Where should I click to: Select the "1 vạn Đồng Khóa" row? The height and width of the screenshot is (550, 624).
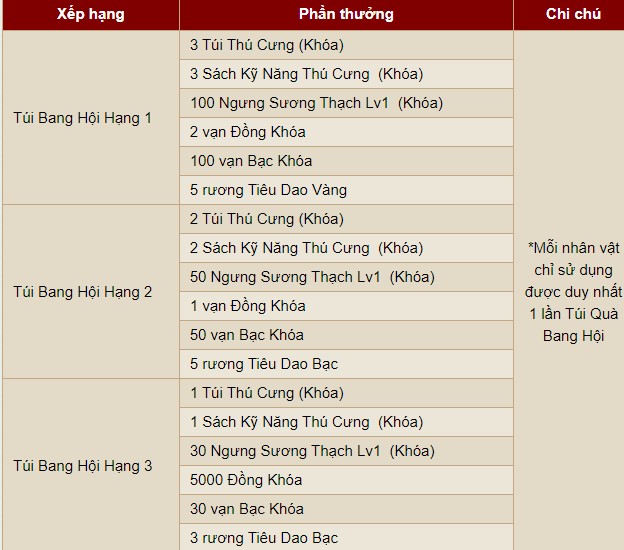coord(248,306)
